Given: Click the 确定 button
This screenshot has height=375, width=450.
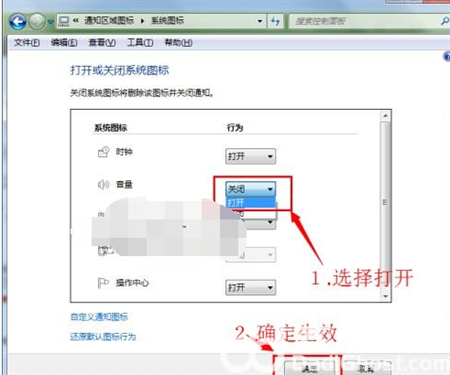Looking at the screenshot, I should (x=309, y=369).
